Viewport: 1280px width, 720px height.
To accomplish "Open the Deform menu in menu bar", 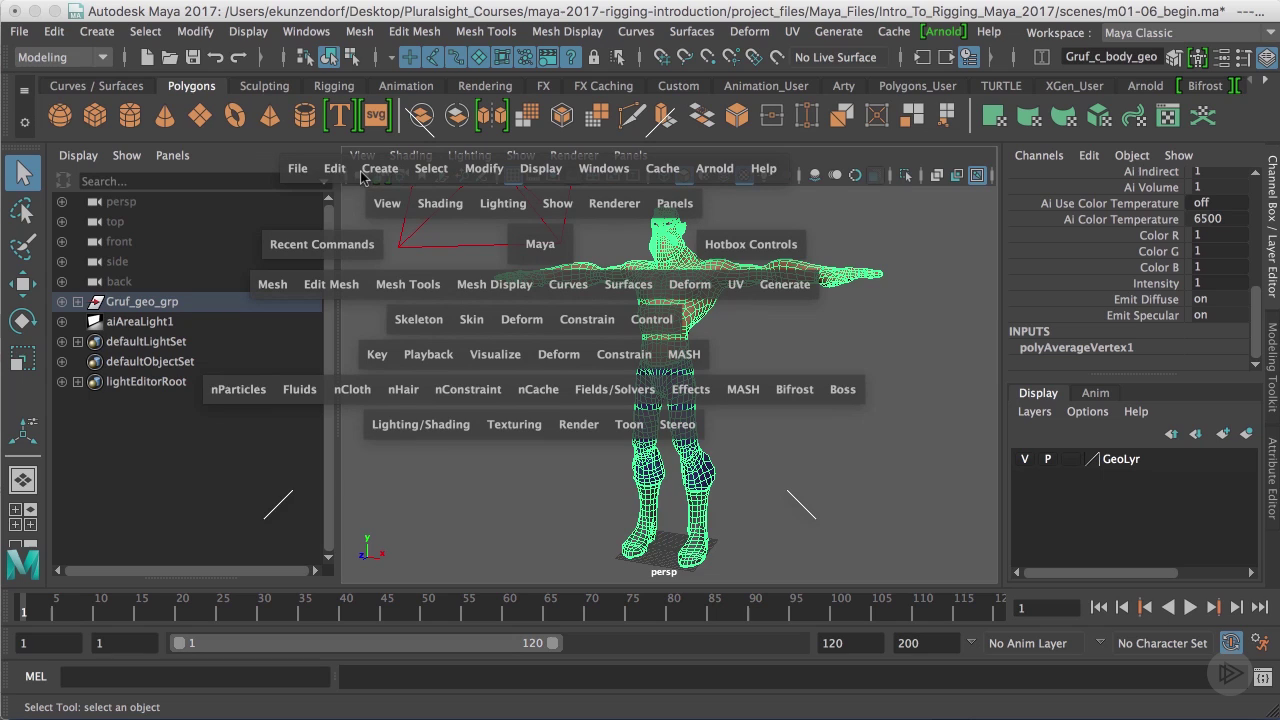I will pos(749,31).
